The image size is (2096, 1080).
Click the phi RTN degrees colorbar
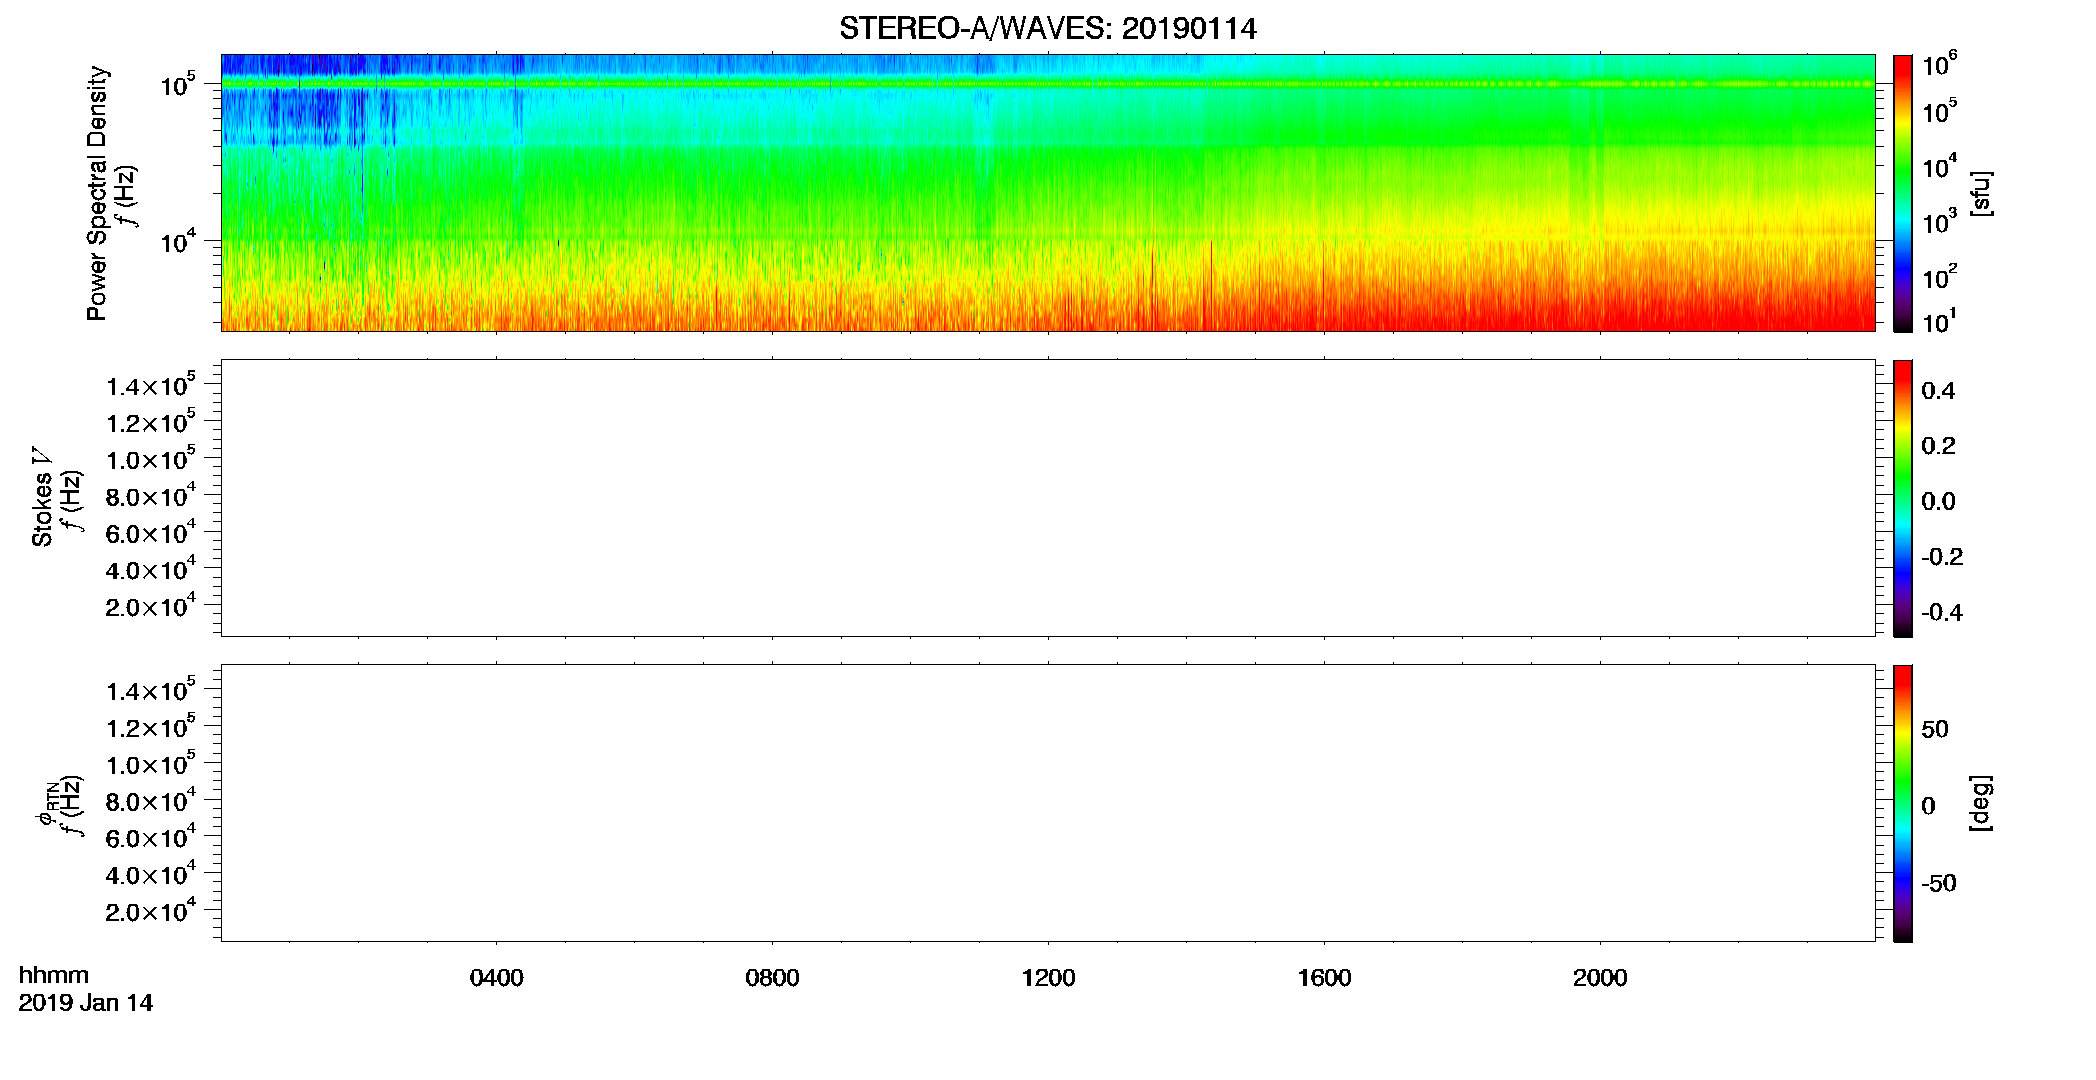click(x=1903, y=803)
